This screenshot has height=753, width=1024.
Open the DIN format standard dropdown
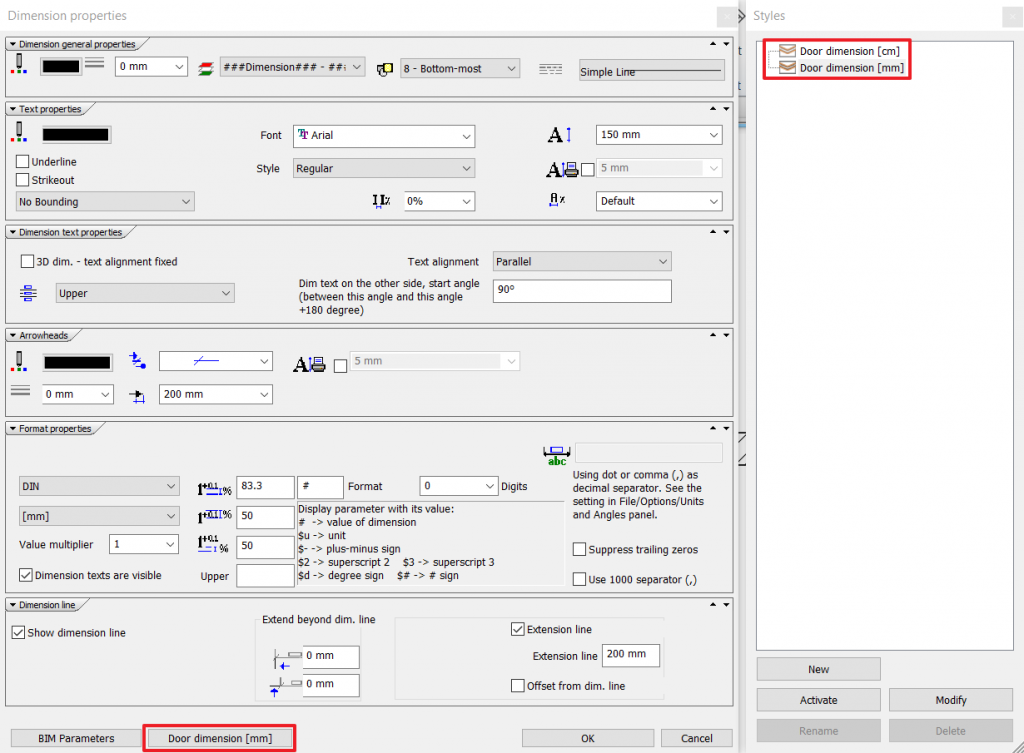point(98,487)
